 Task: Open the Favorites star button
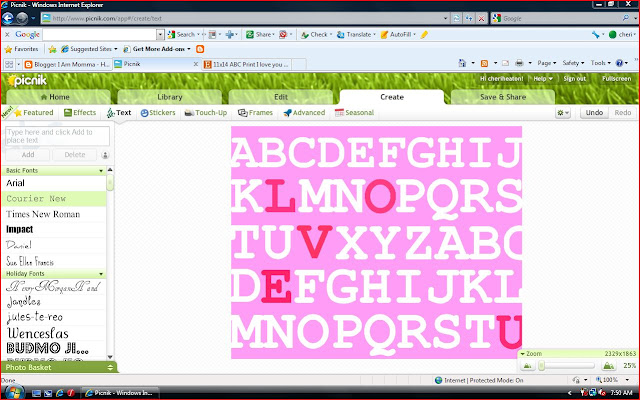[22, 49]
